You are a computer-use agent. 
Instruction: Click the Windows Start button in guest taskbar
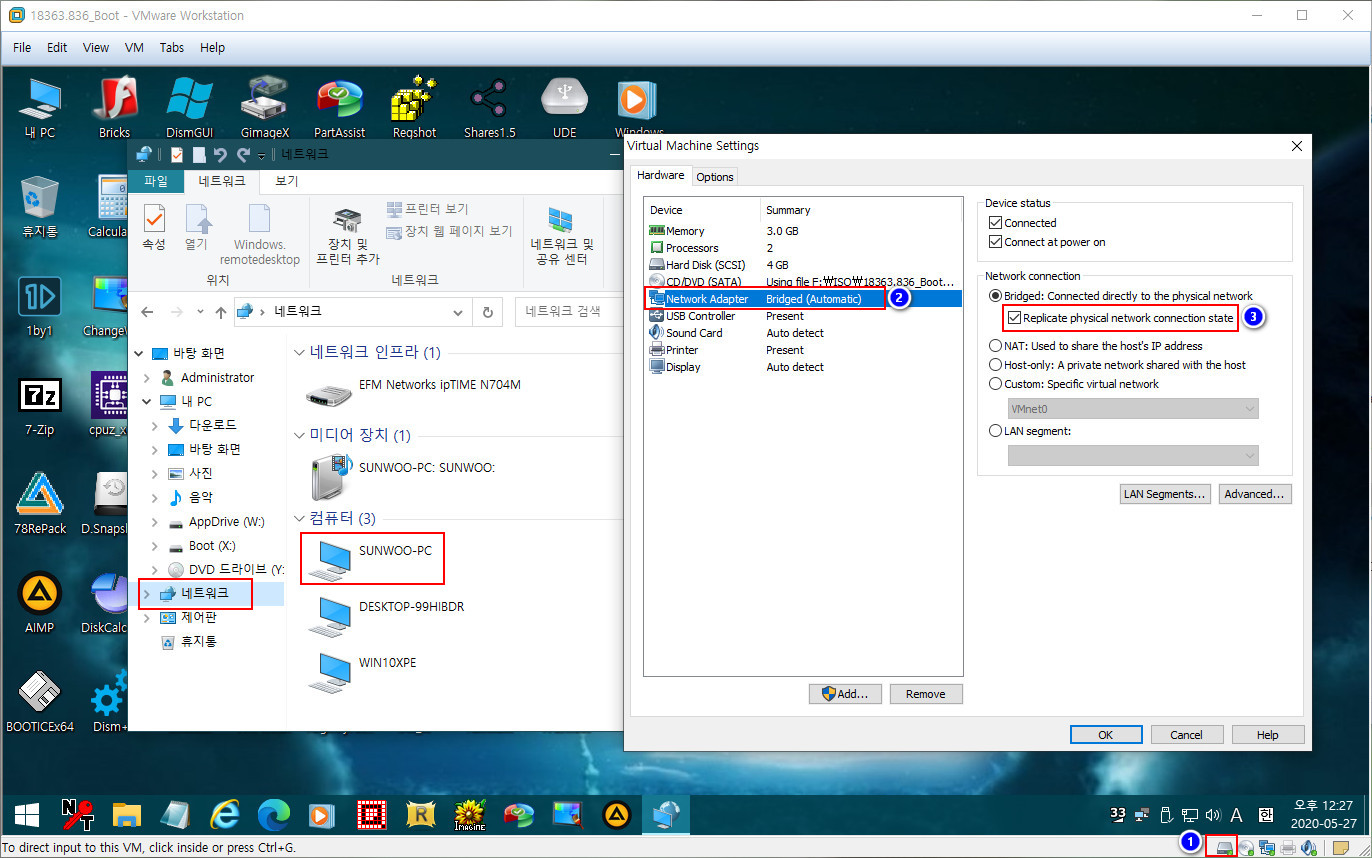[27, 815]
